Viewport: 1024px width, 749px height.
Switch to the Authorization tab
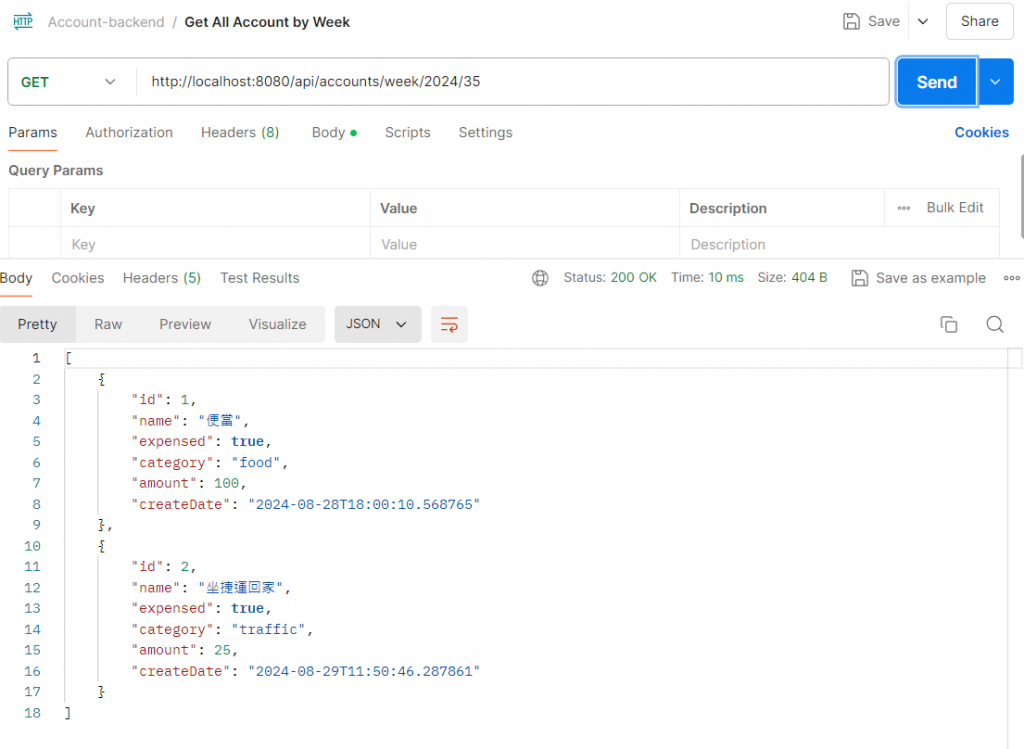click(x=129, y=132)
